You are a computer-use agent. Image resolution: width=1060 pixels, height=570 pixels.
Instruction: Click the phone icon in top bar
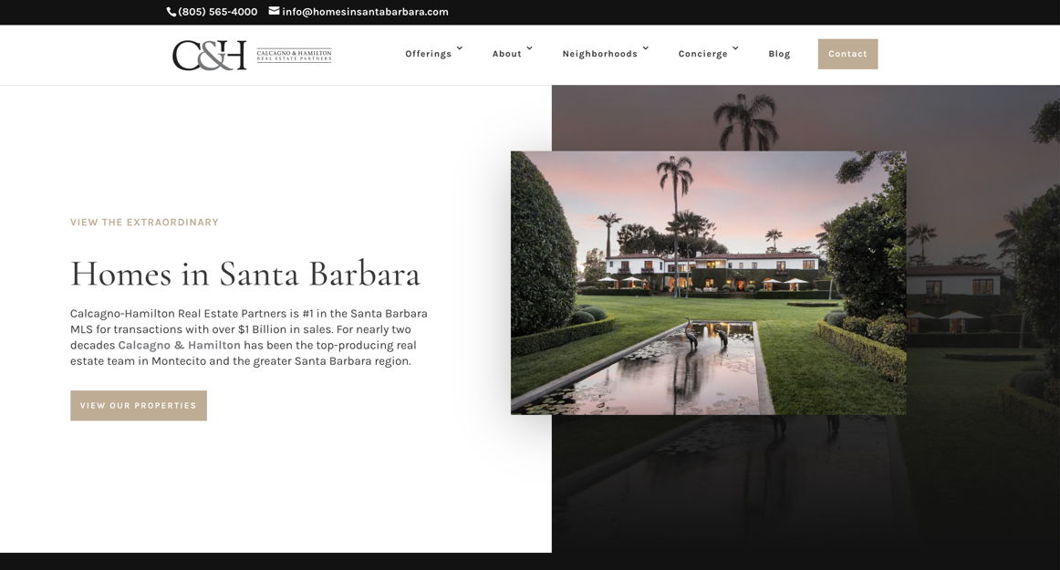[x=171, y=11]
